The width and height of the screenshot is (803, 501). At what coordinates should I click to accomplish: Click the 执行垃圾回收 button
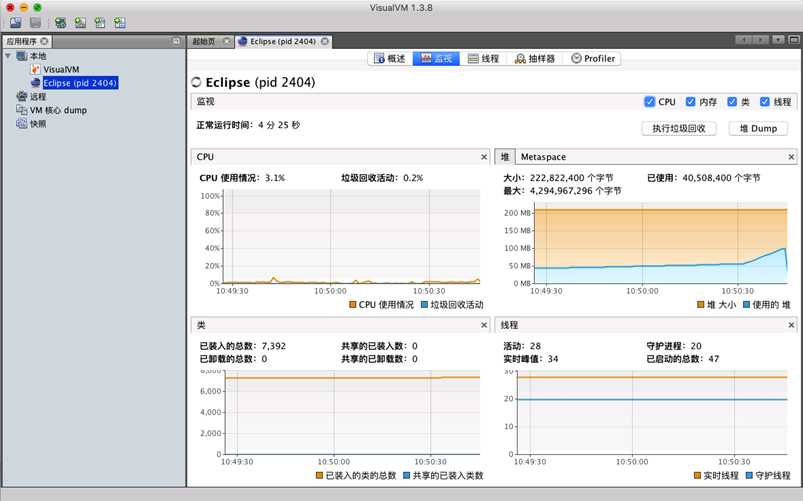click(679, 128)
